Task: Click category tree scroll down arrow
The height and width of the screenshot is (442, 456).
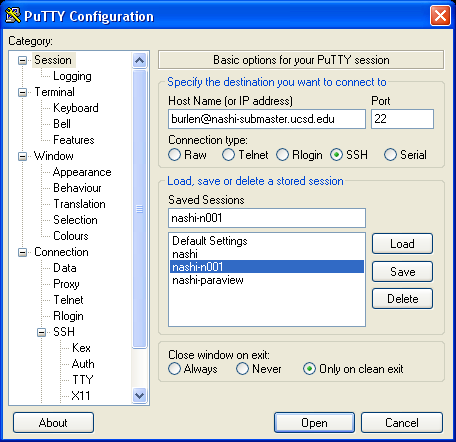Action: [x=139, y=396]
